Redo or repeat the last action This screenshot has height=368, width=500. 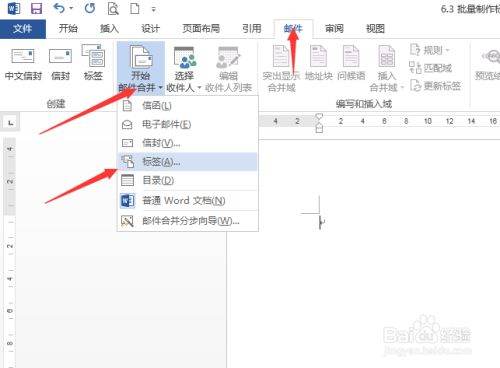coord(90,8)
